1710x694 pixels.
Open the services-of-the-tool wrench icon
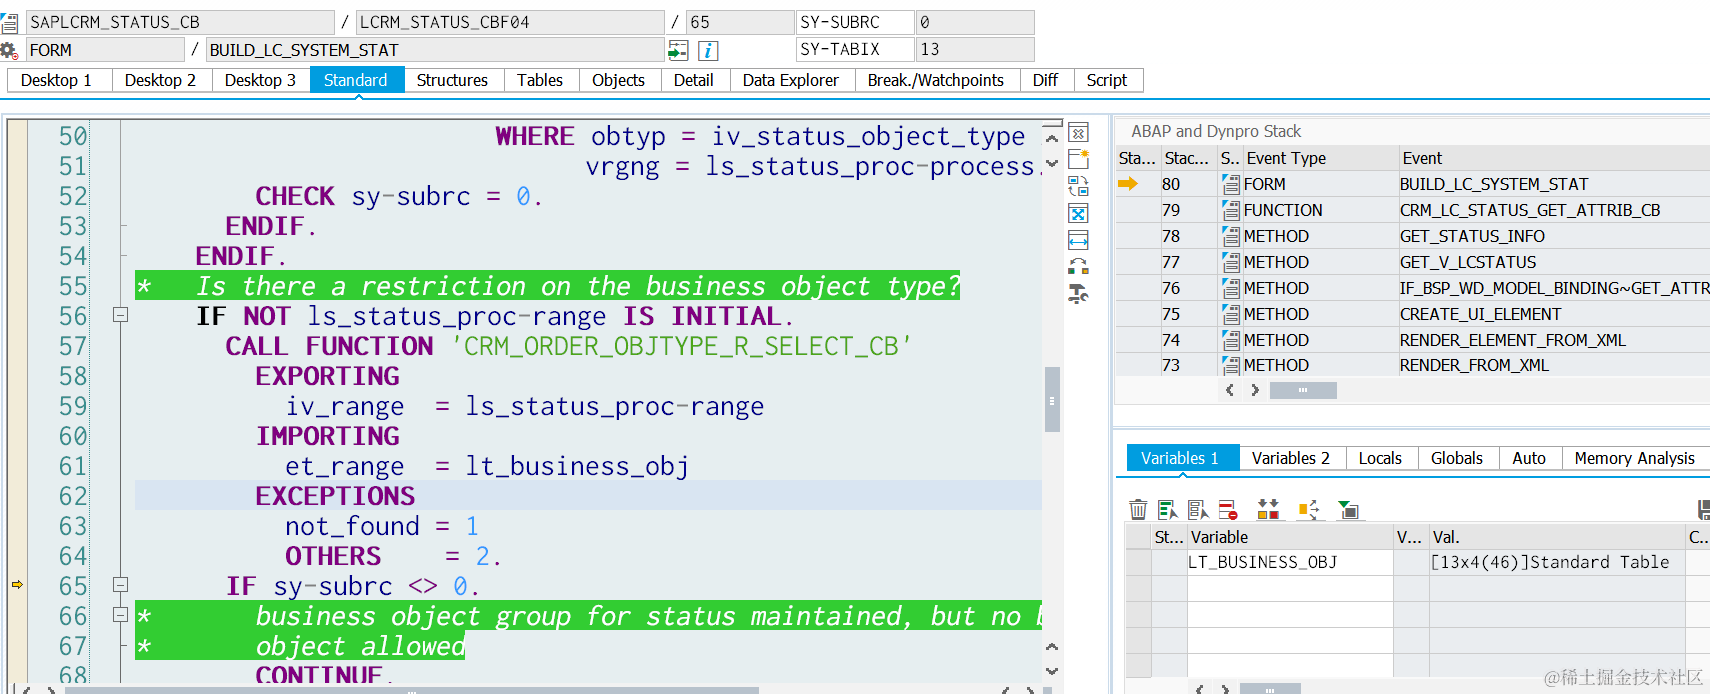[1078, 293]
